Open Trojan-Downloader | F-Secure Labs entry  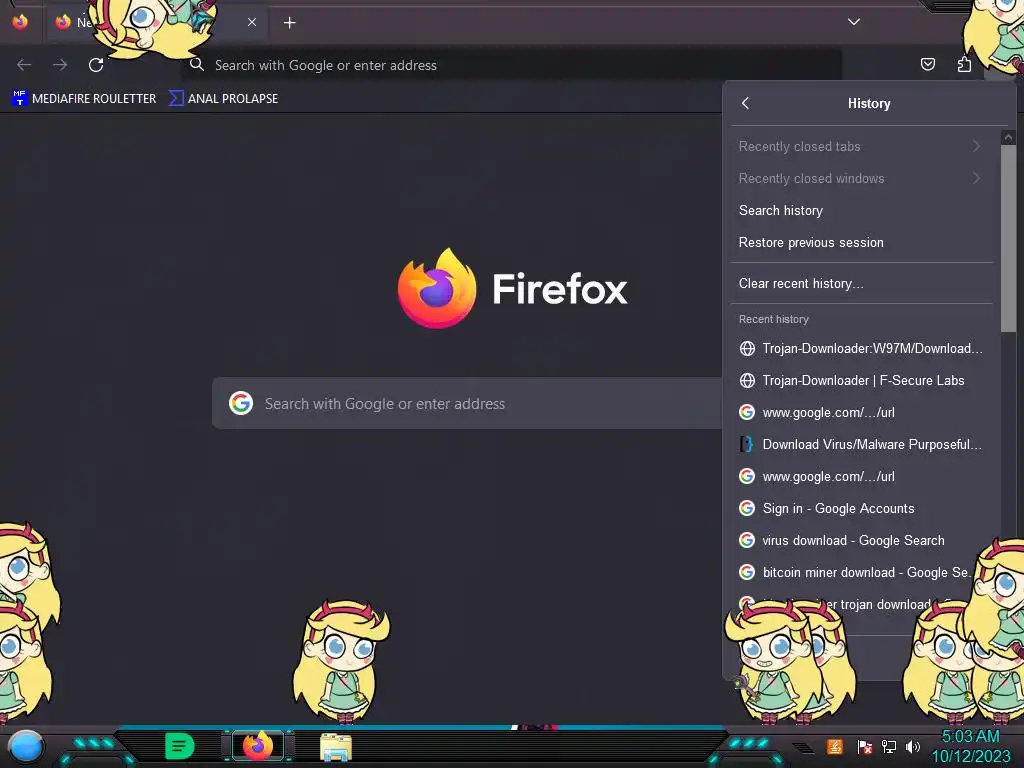coord(861,380)
